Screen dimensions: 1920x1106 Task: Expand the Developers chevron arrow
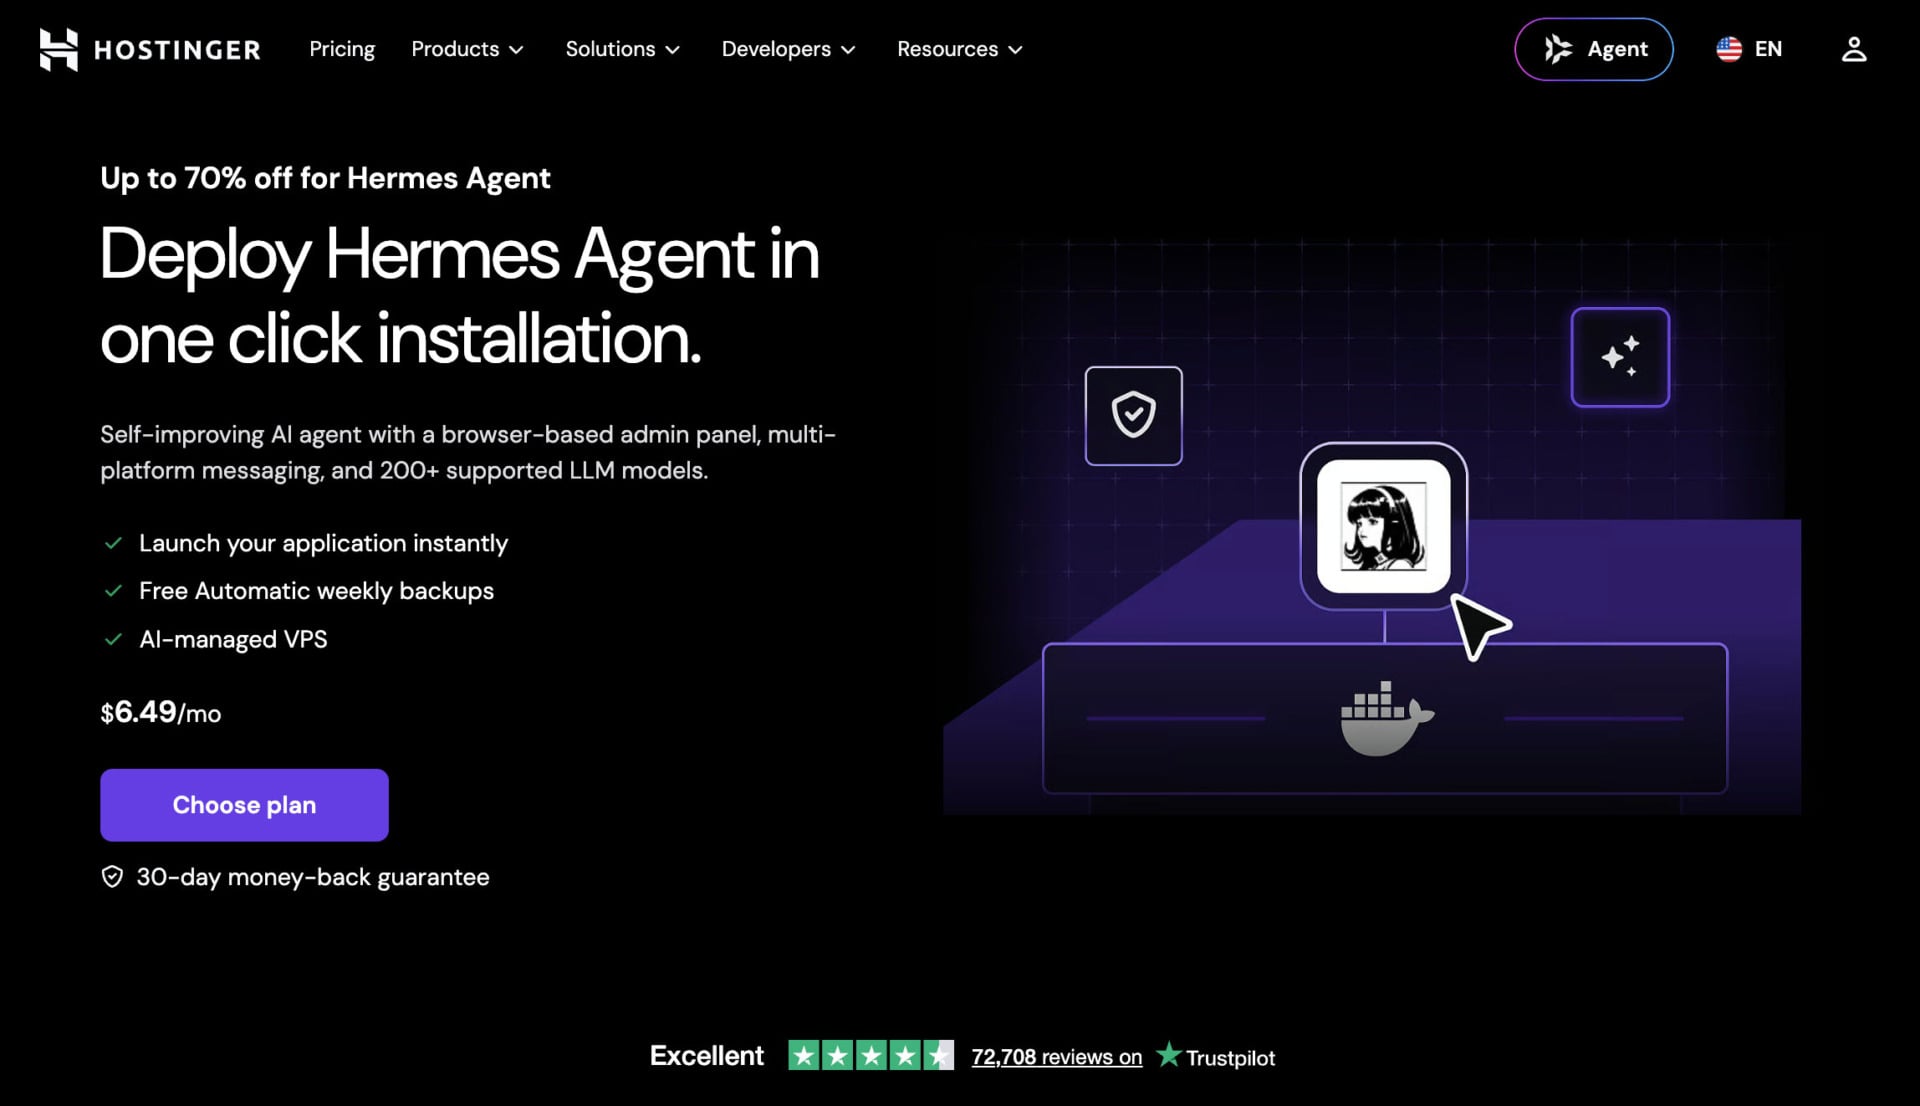click(848, 50)
